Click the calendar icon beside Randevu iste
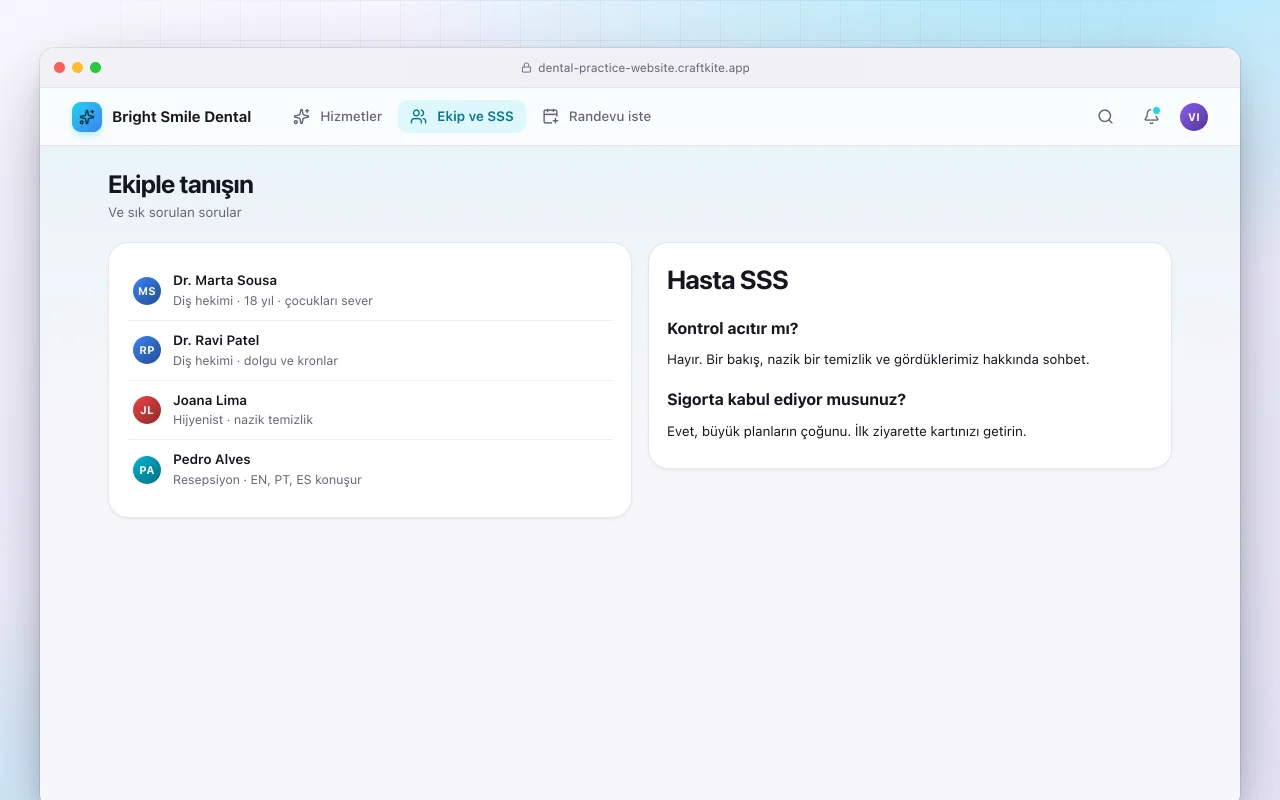The width and height of the screenshot is (1280, 800). [550, 117]
